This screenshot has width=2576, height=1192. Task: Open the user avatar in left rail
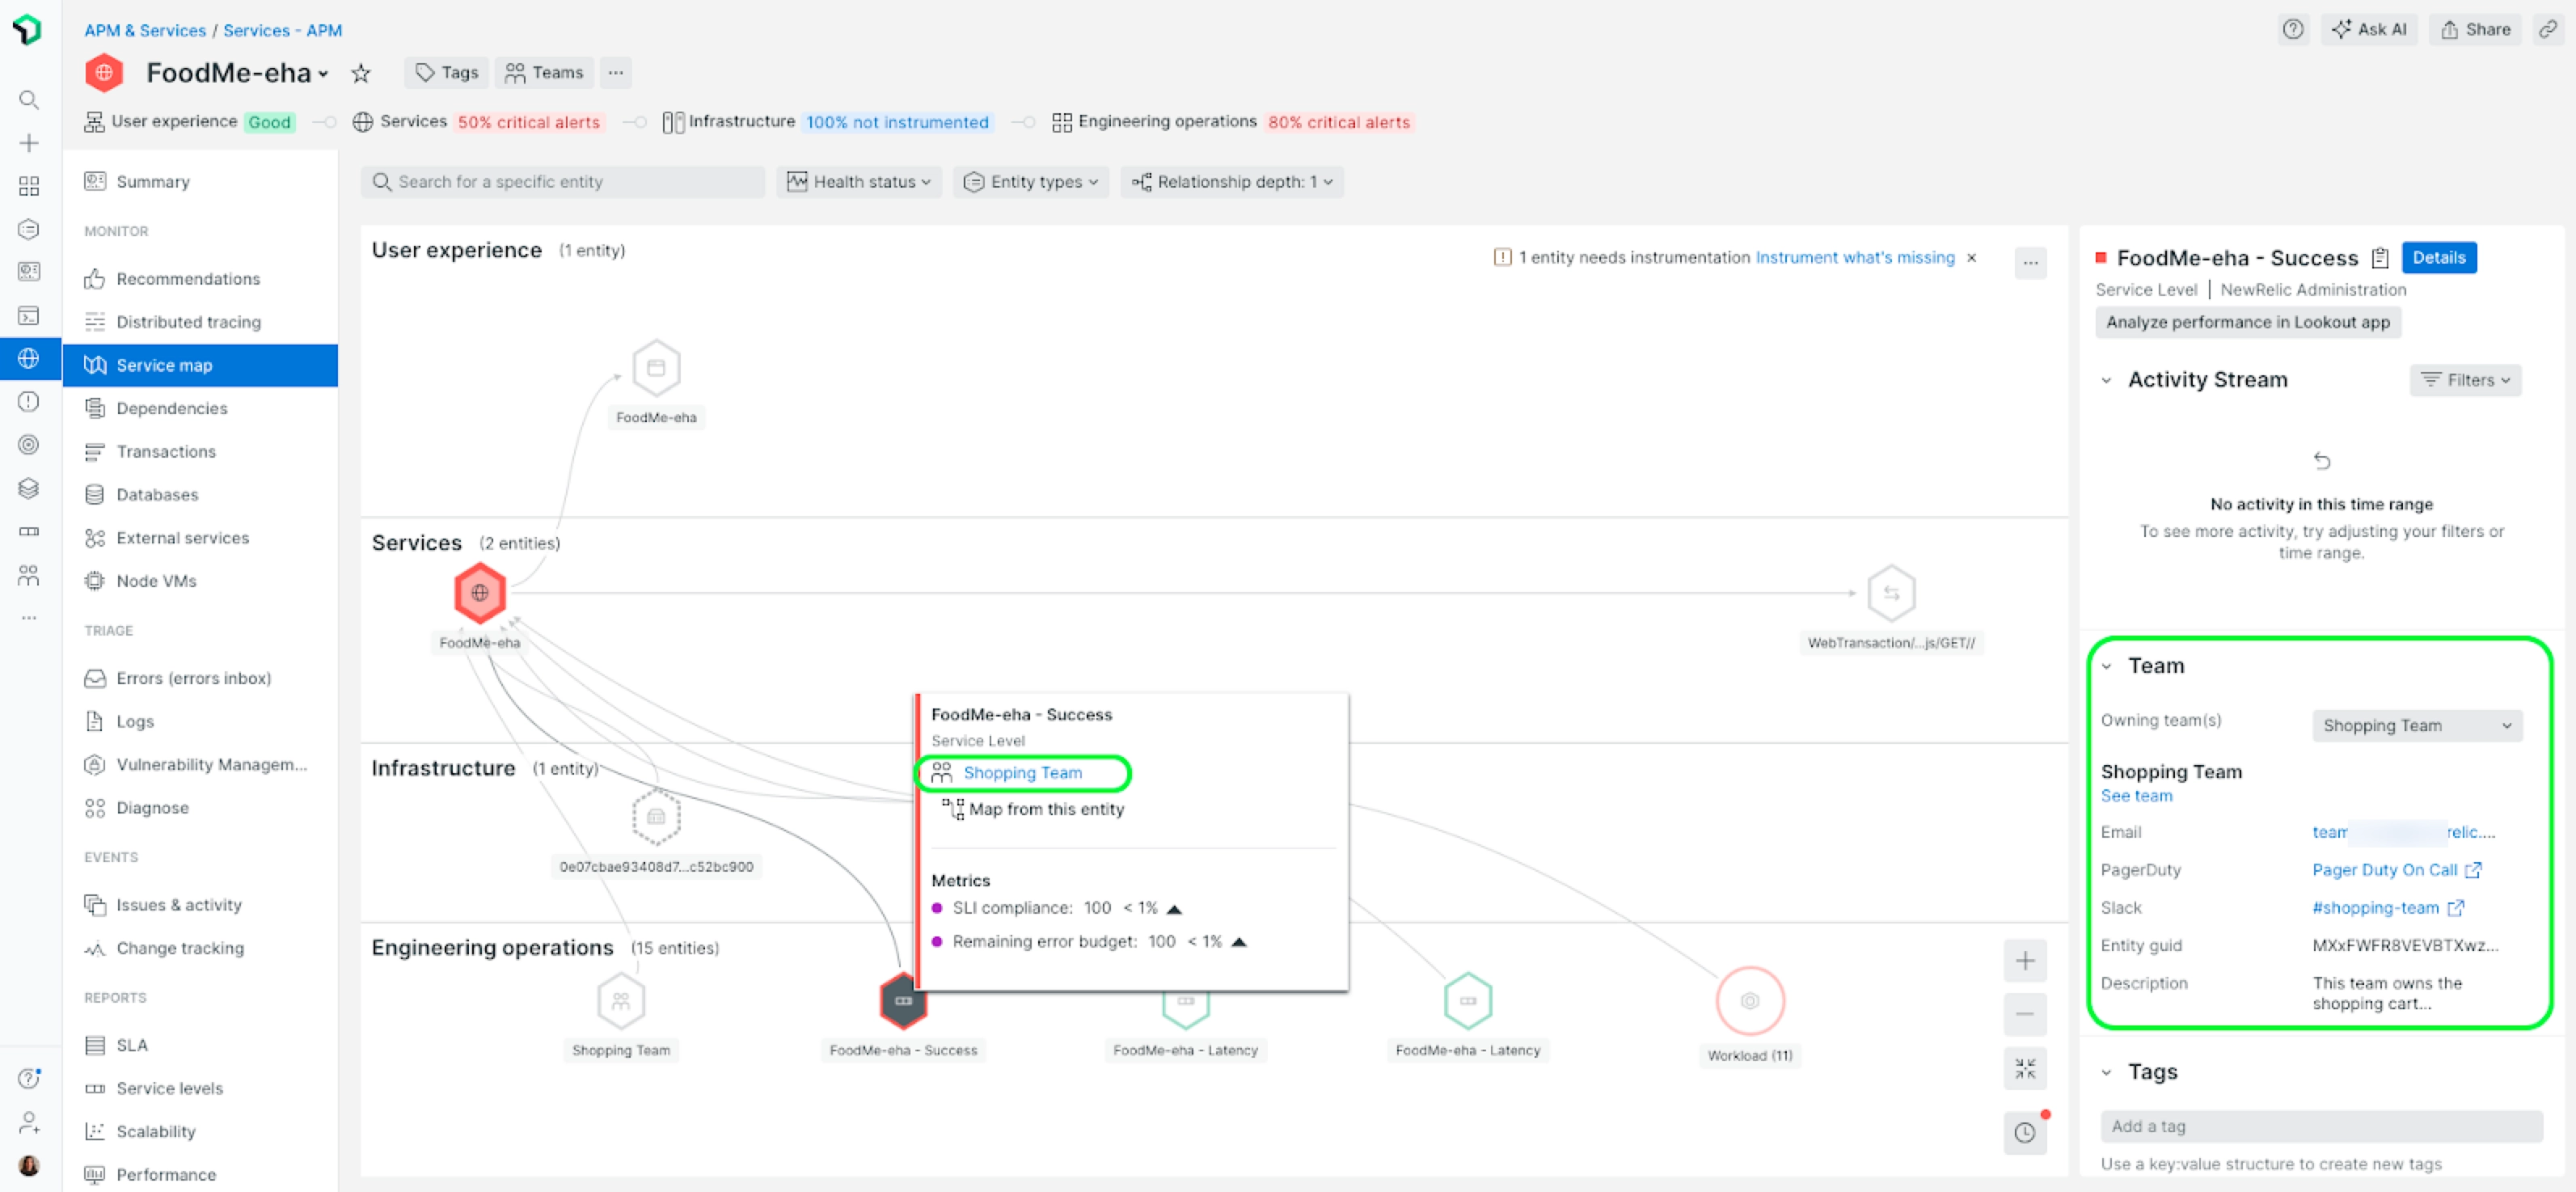click(x=29, y=1165)
